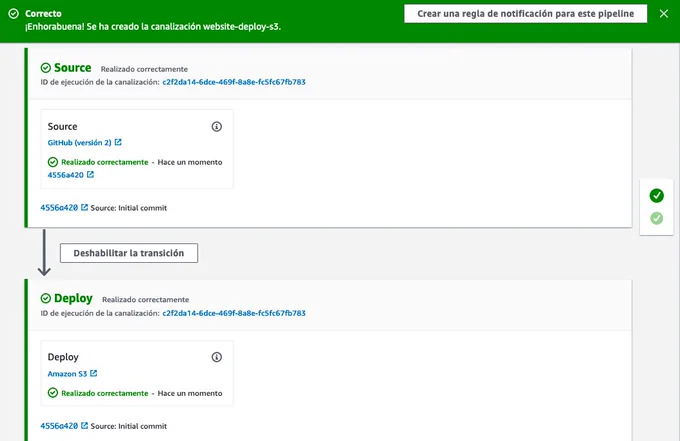Open the Source action info icon

pyautogui.click(x=216, y=127)
